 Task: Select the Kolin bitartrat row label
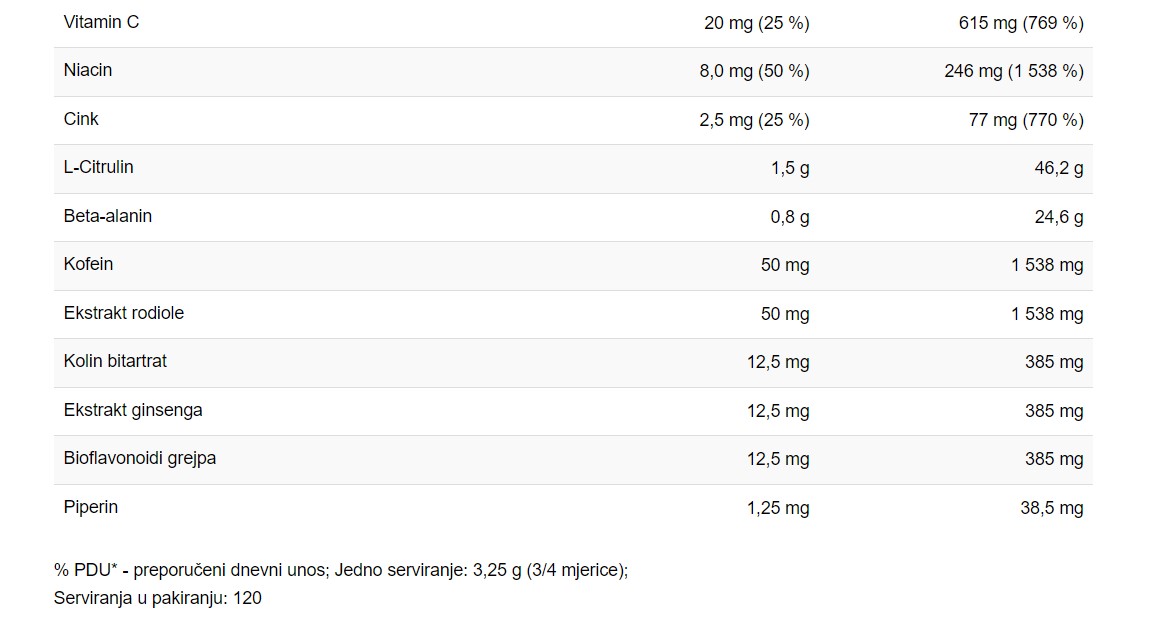115,361
